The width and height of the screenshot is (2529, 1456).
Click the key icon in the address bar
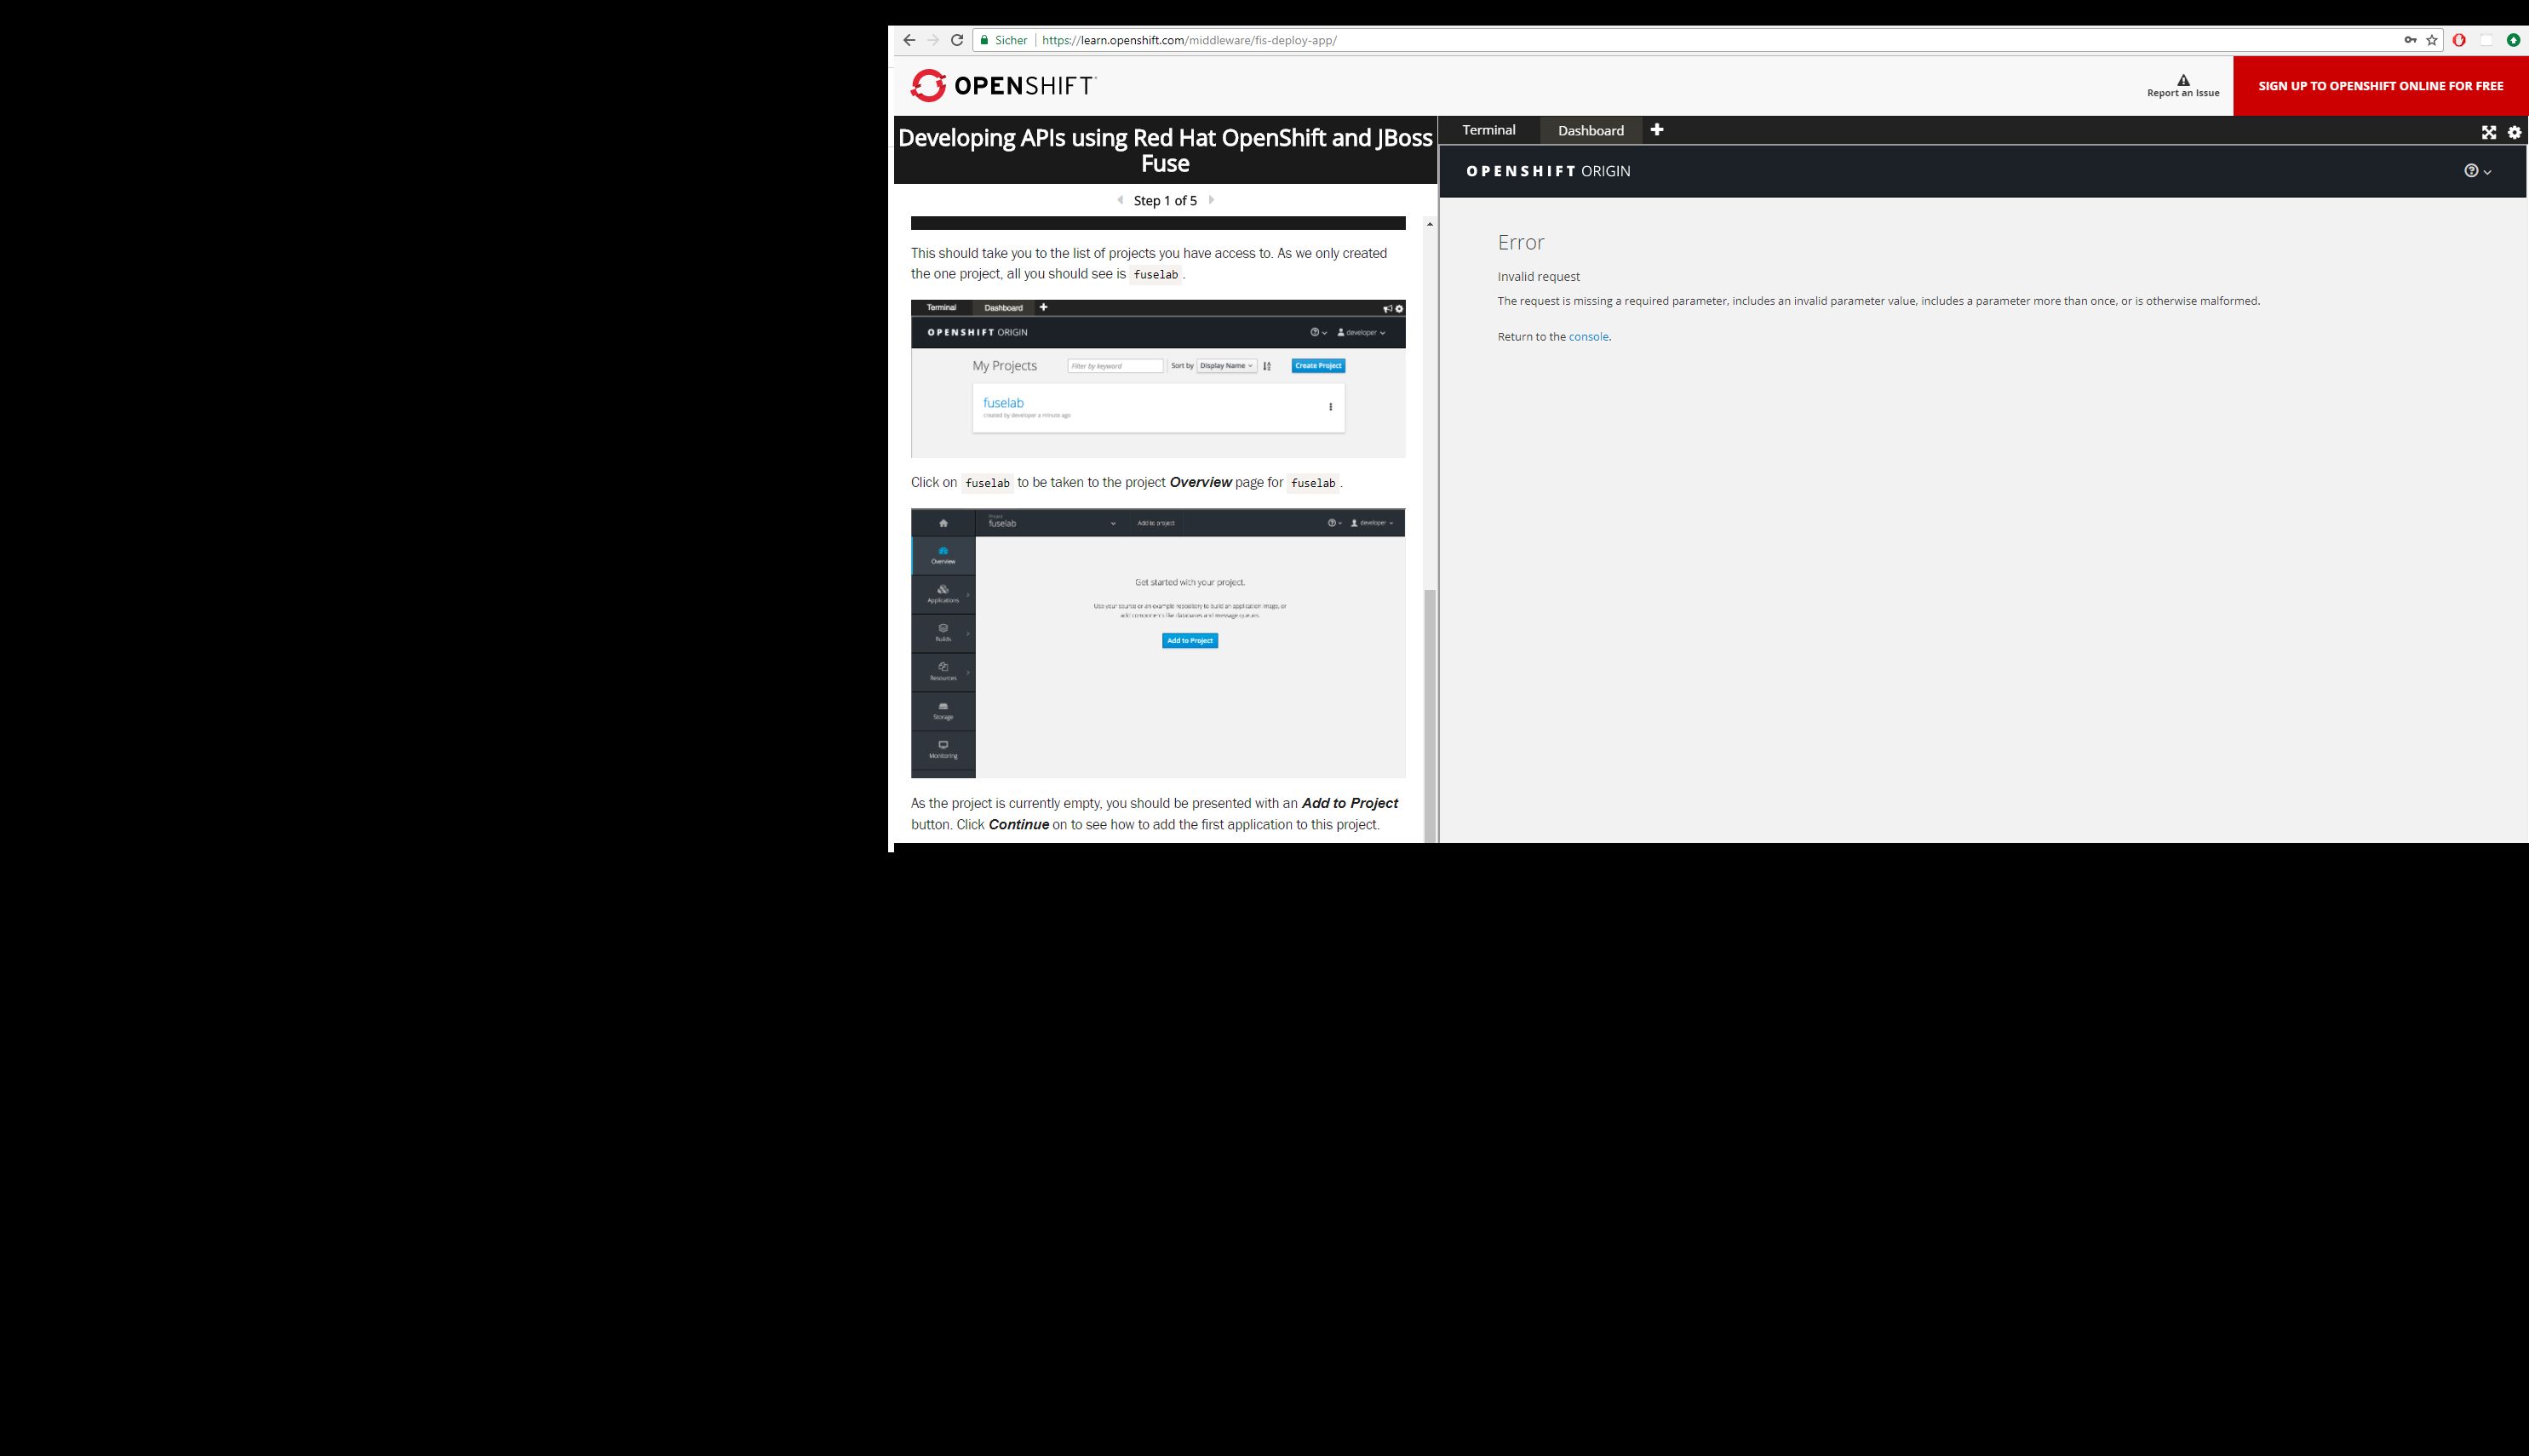click(2409, 40)
